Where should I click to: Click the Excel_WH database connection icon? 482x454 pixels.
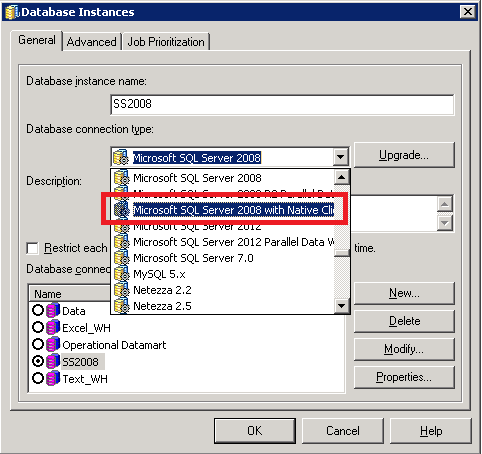coord(53,328)
